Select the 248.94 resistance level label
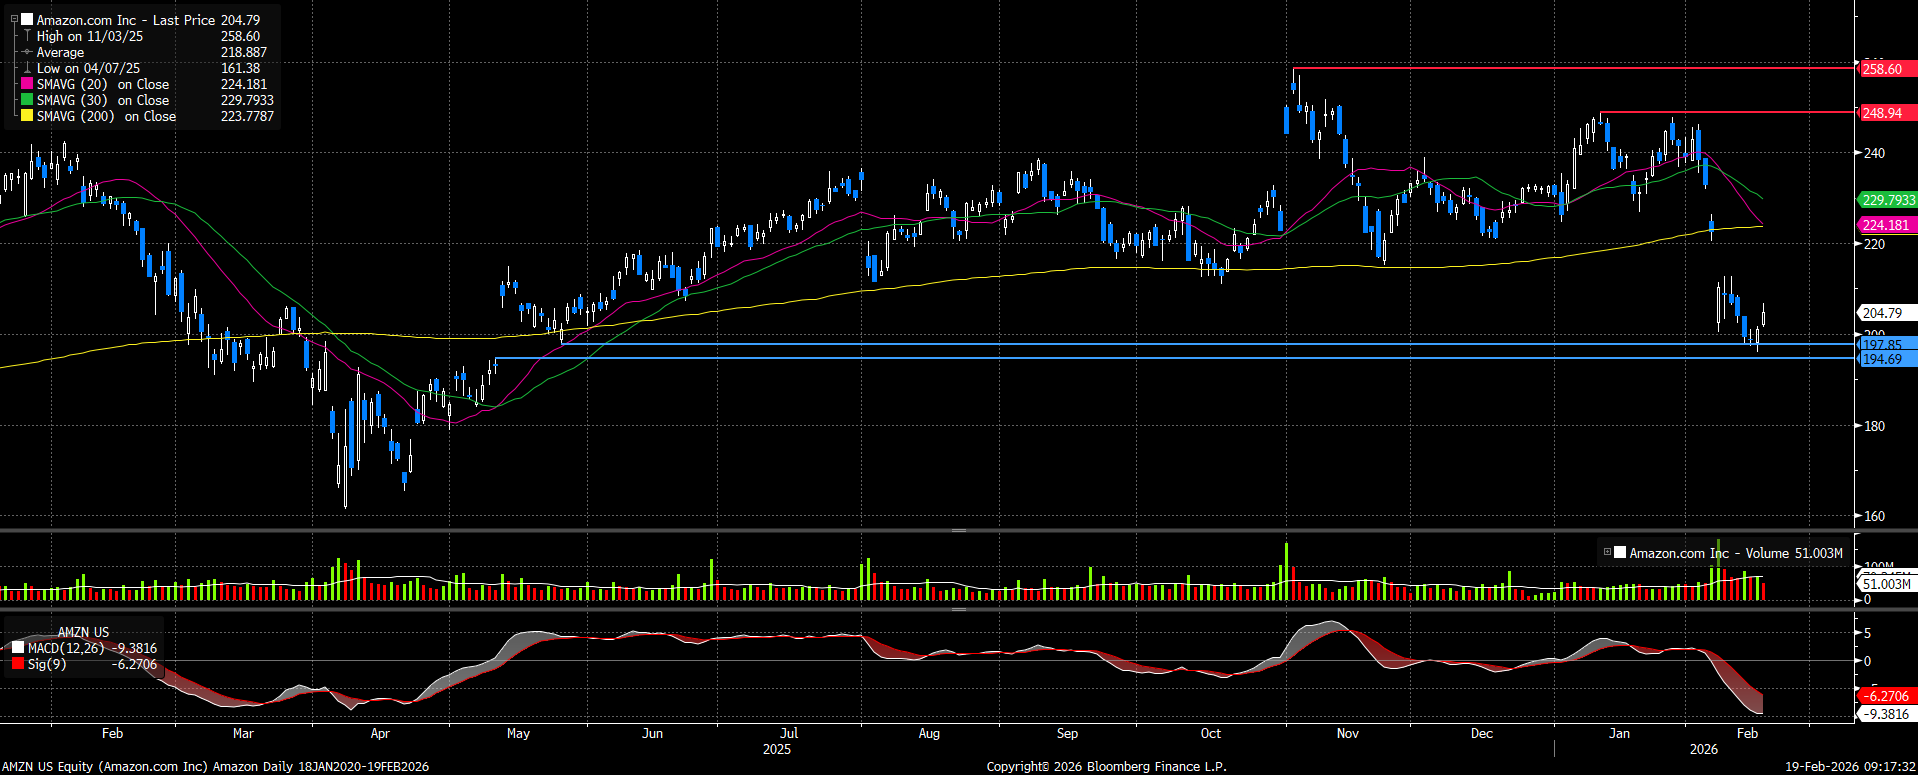The image size is (1918, 775). pyautogui.click(x=1883, y=113)
